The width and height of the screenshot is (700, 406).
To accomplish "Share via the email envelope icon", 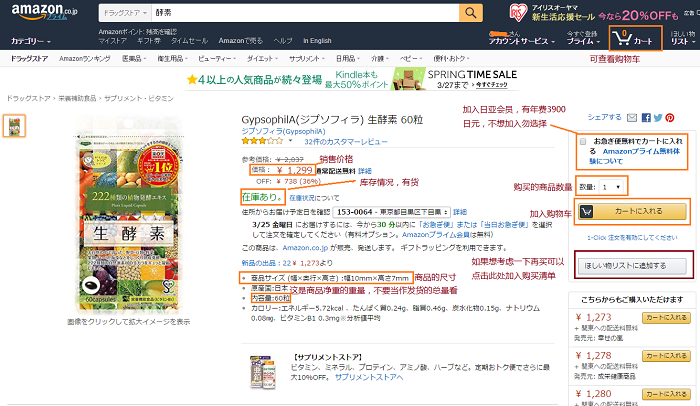I will click(x=632, y=118).
